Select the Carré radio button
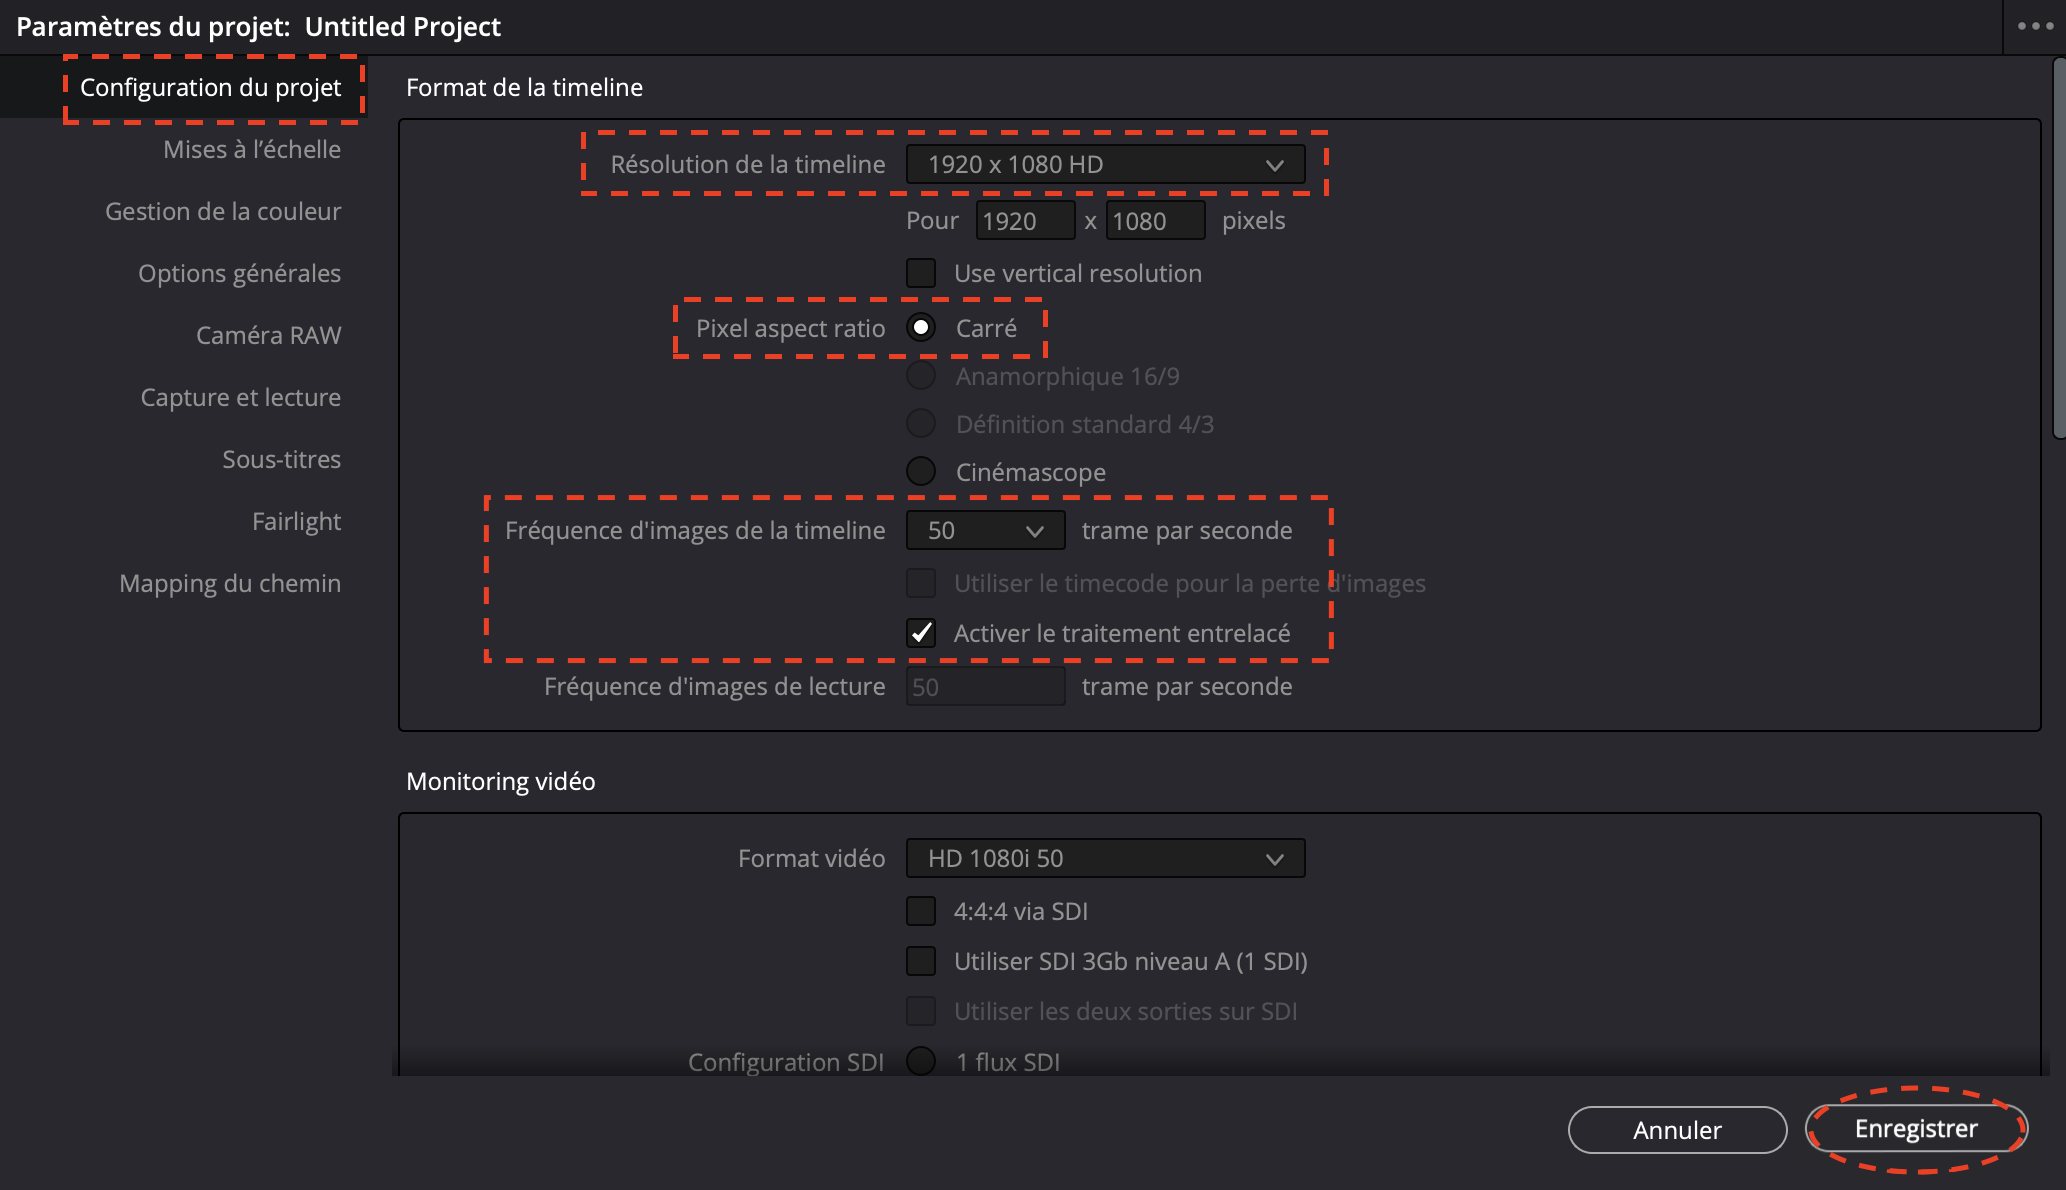The width and height of the screenshot is (2066, 1190). point(921,328)
